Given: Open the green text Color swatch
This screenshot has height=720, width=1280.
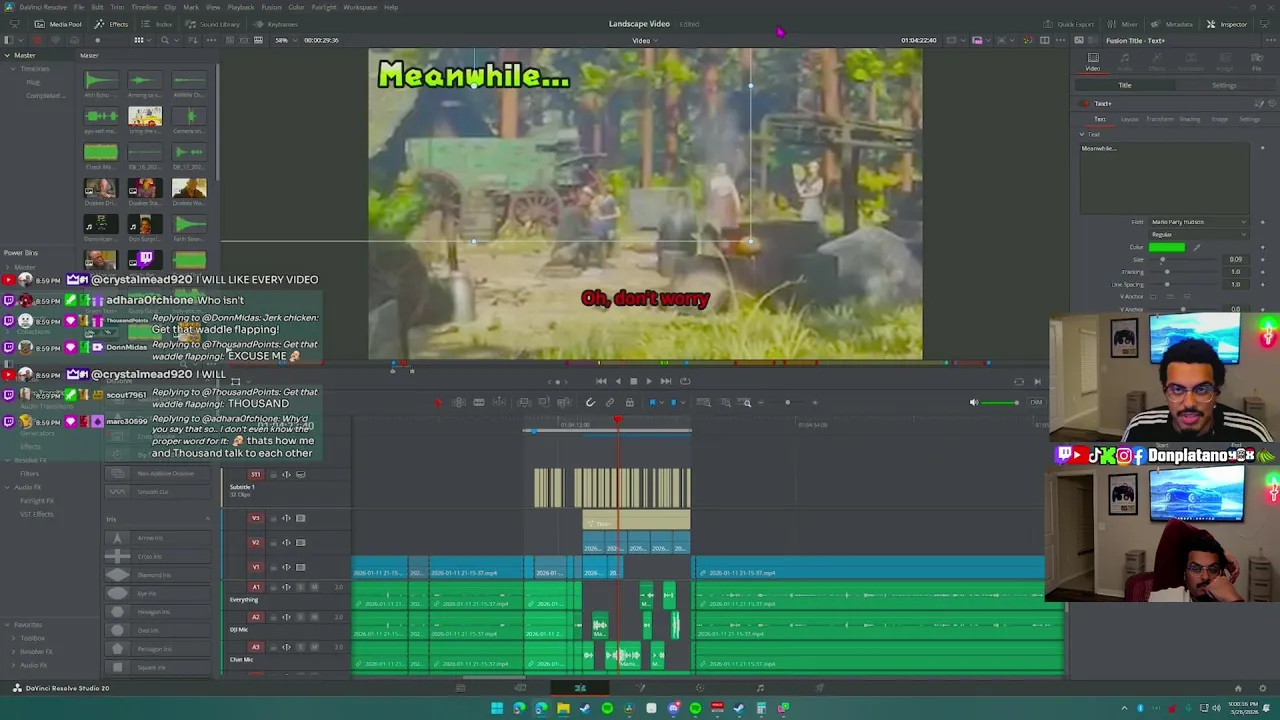Looking at the screenshot, I should click(x=1166, y=247).
